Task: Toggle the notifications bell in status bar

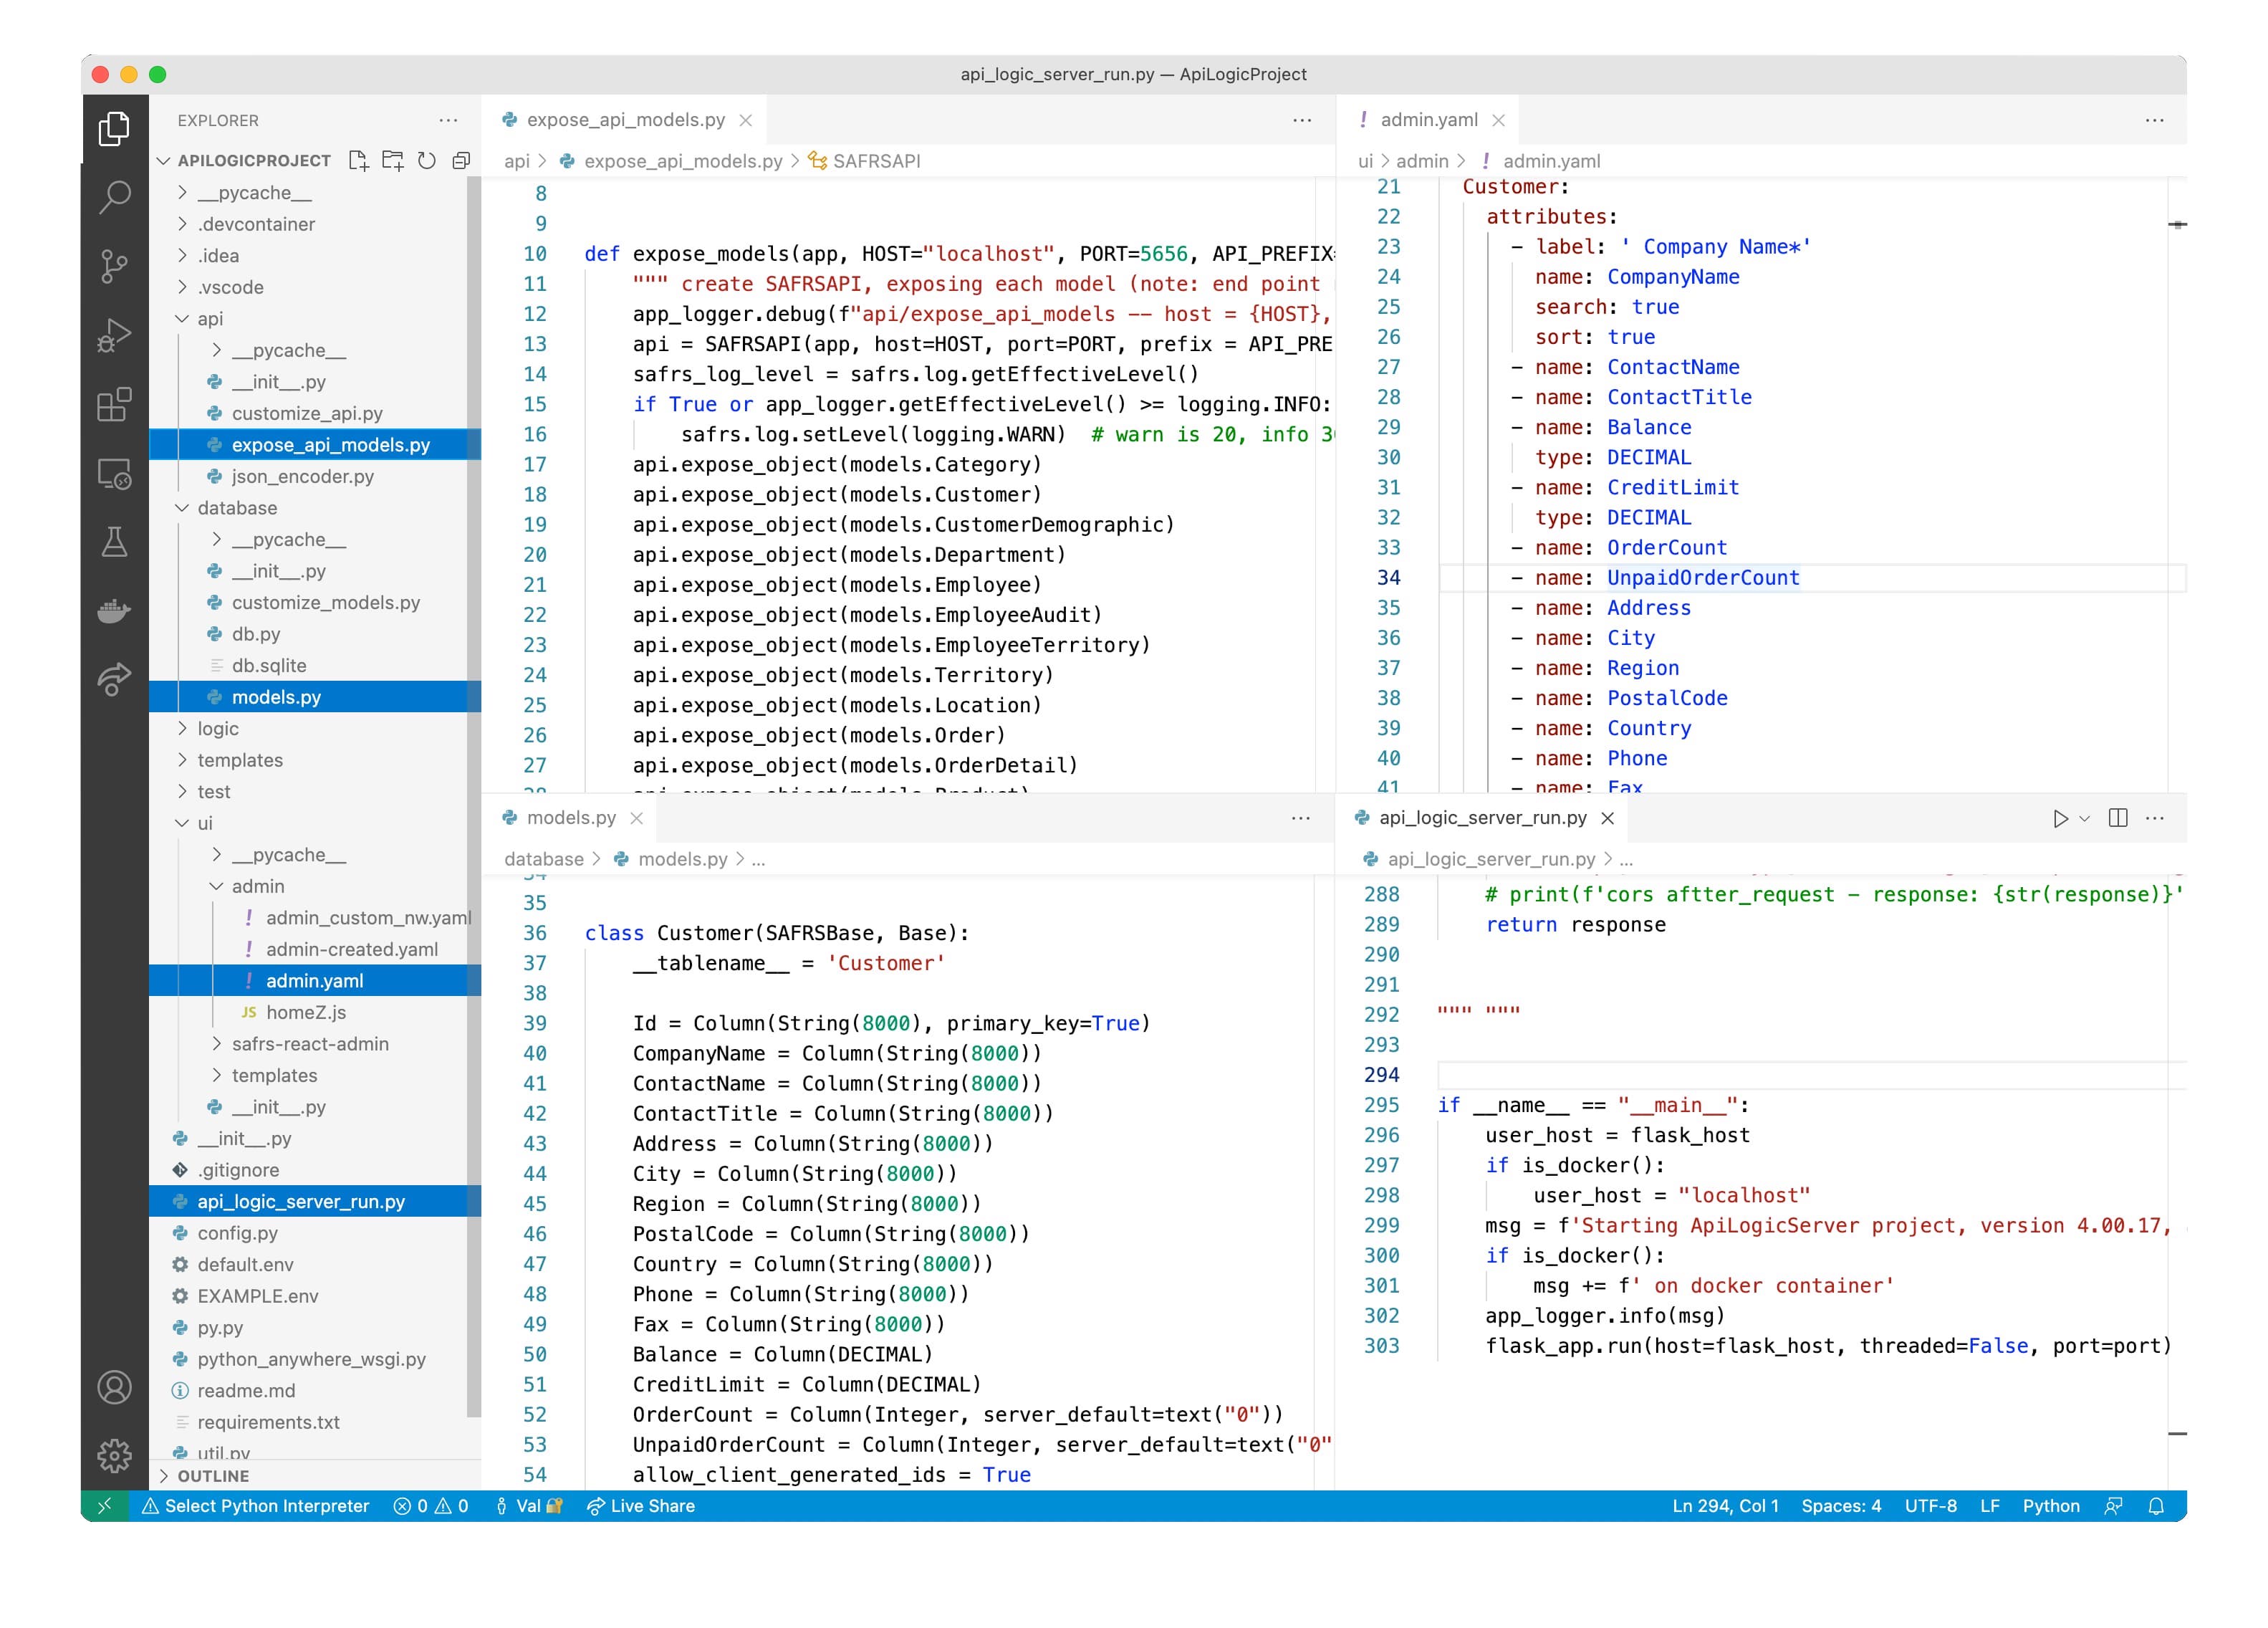Action: pyautogui.click(x=2157, y=1506)
